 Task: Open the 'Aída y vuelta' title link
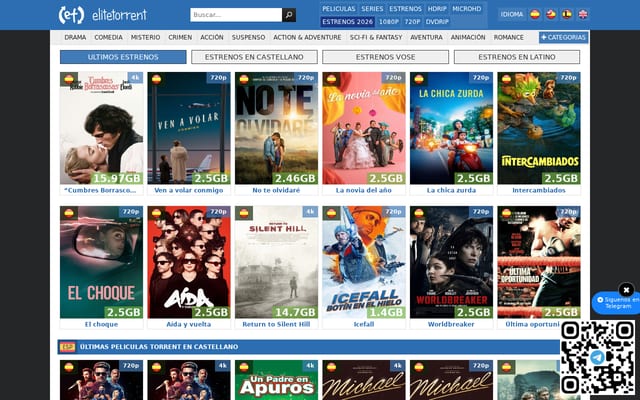coord(189,324)
